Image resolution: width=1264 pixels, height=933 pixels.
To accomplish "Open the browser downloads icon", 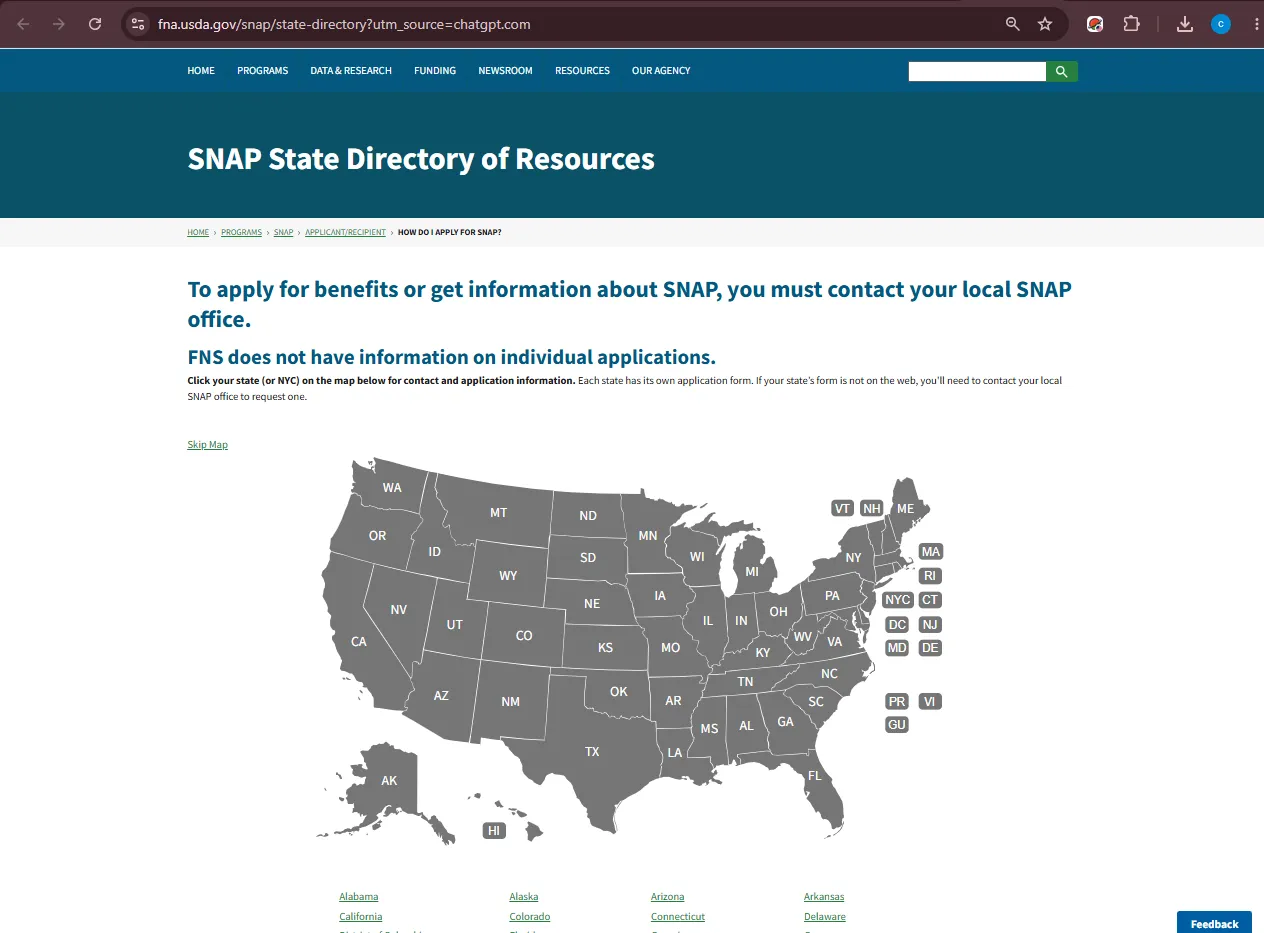I will (1185, 24).
